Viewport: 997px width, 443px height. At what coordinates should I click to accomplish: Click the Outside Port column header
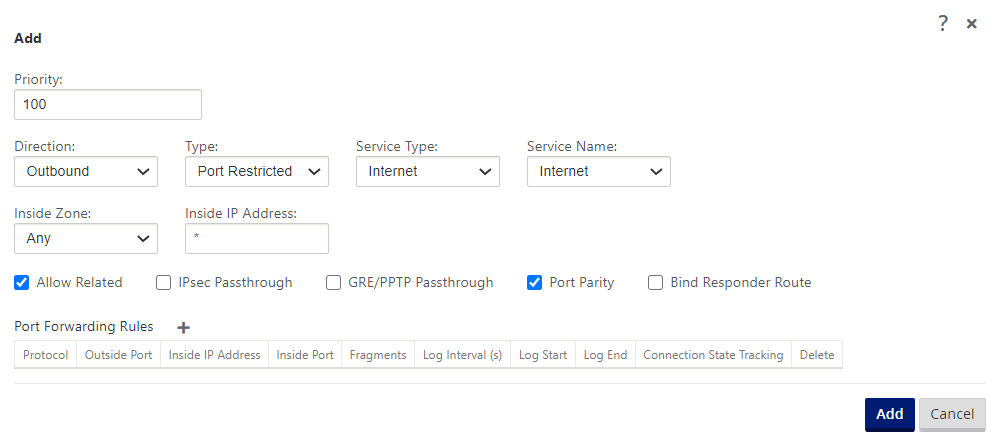118,355
